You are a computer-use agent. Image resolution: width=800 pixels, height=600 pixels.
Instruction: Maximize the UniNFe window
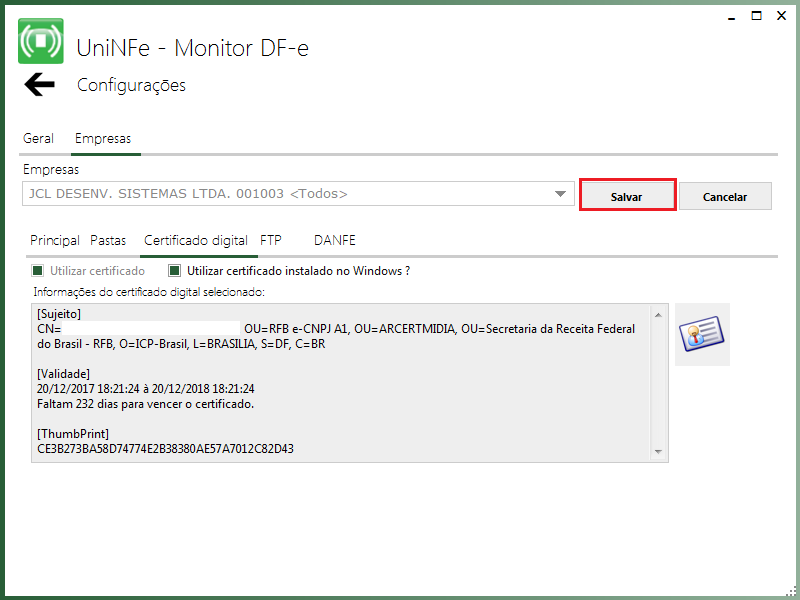(756, 16)
